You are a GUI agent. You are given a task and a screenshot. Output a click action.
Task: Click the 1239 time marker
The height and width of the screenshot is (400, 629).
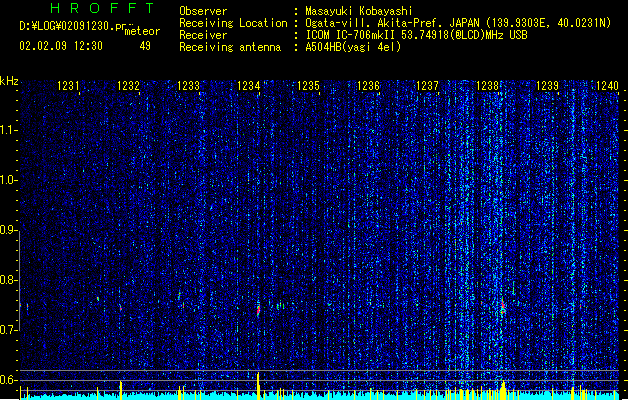(x=547, y=86)
